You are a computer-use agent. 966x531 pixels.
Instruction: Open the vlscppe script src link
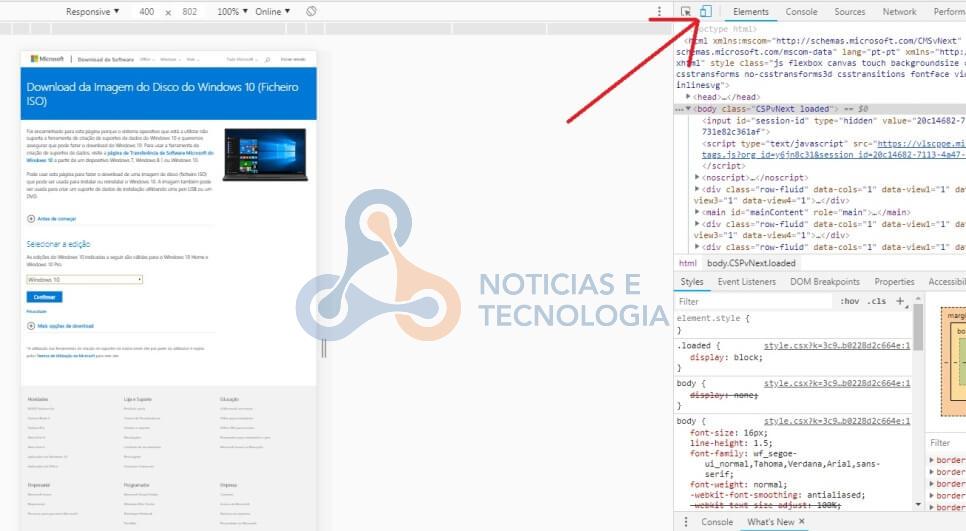[834, 149]
